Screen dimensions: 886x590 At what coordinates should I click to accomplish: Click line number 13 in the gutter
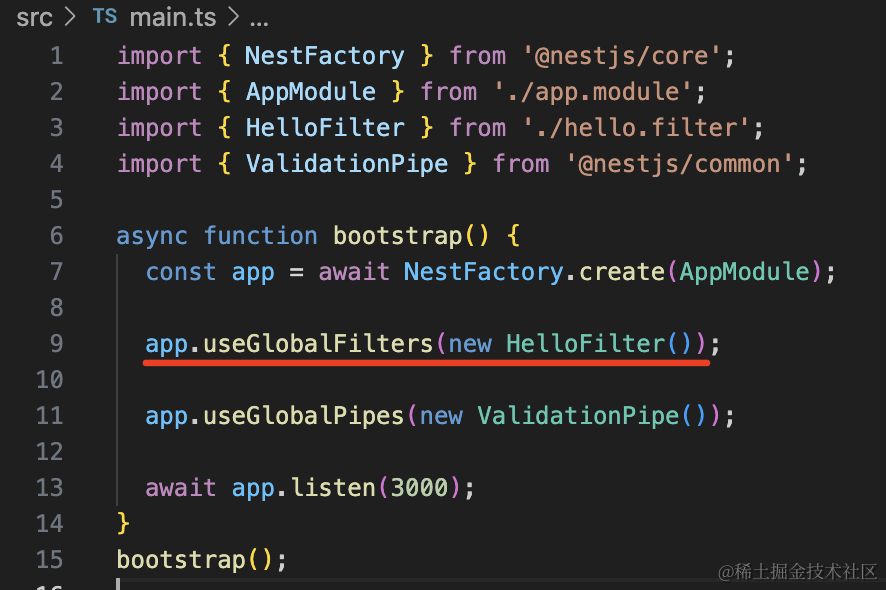click(48, 488)
